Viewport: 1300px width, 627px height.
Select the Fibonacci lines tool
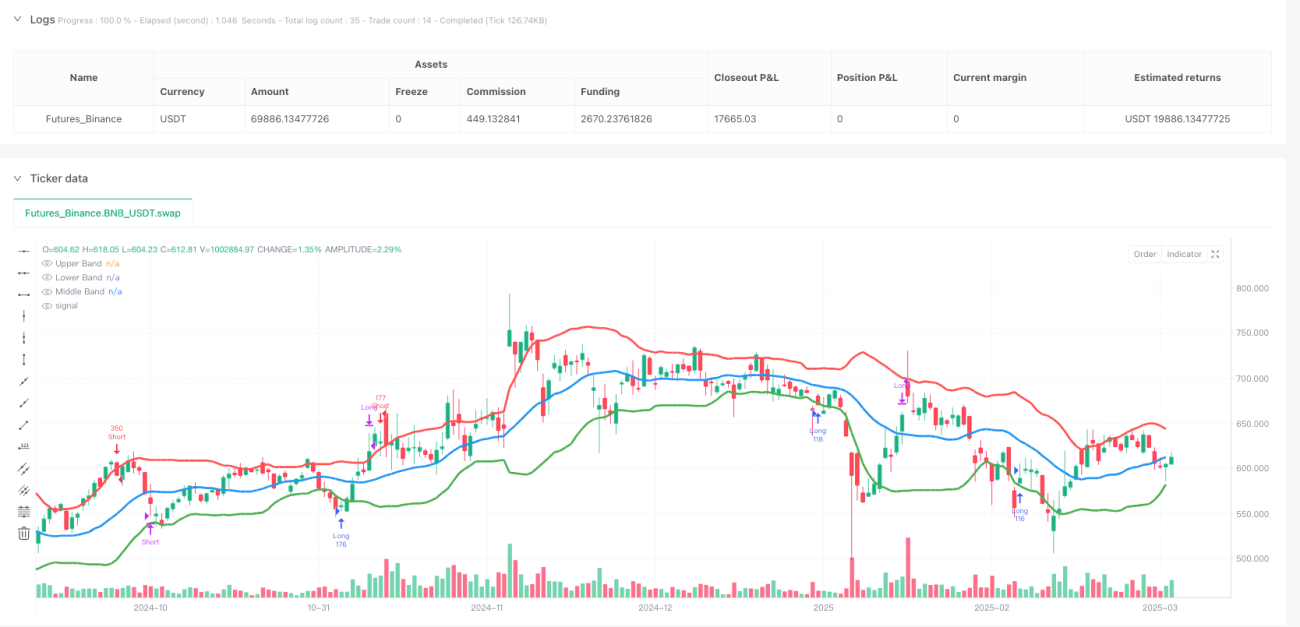click(x=24, y=512)
